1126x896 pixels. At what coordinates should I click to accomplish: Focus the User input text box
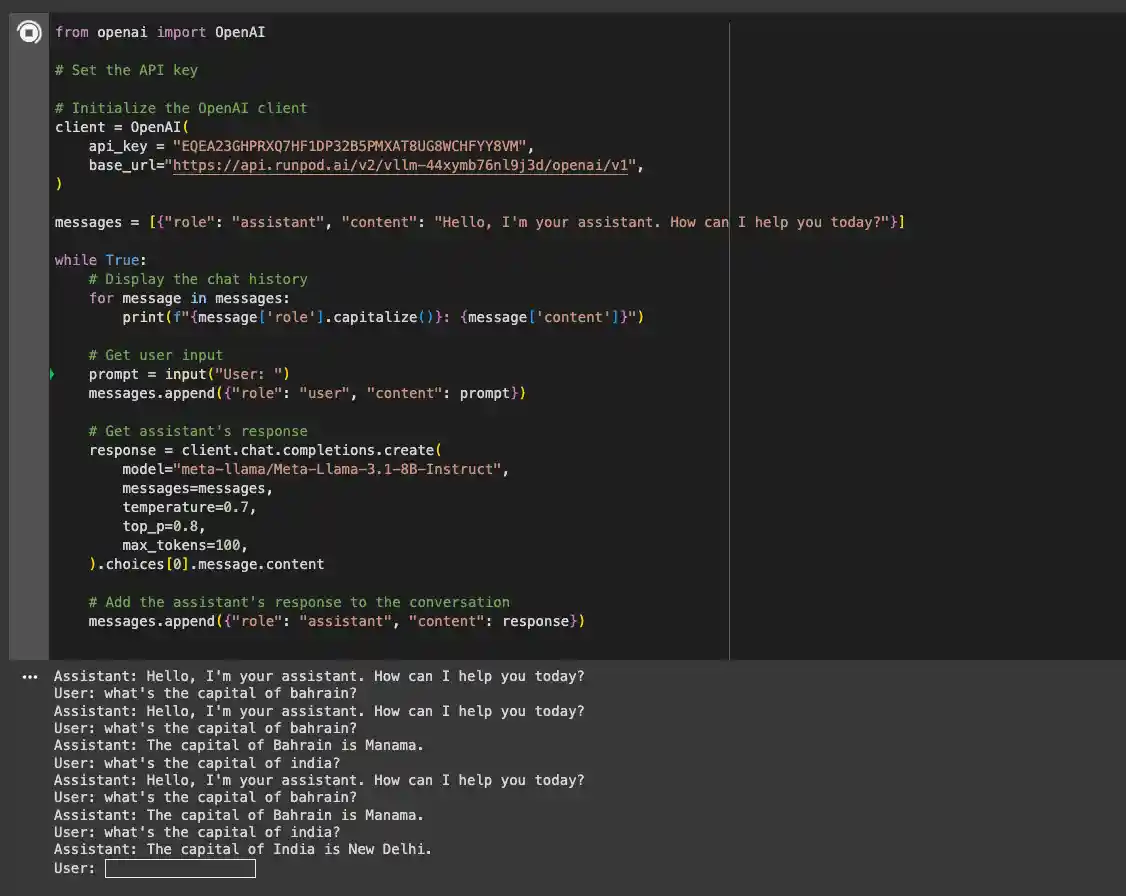tap(180, 868)
